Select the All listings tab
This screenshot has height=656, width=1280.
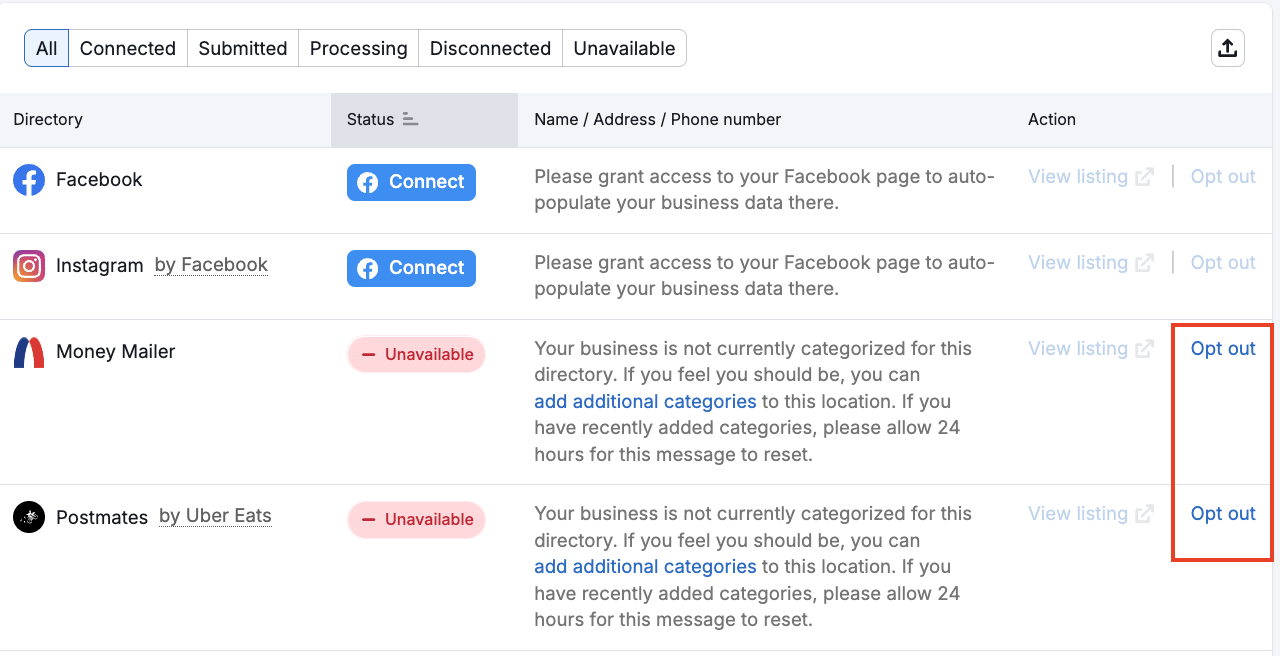(46, 47)
